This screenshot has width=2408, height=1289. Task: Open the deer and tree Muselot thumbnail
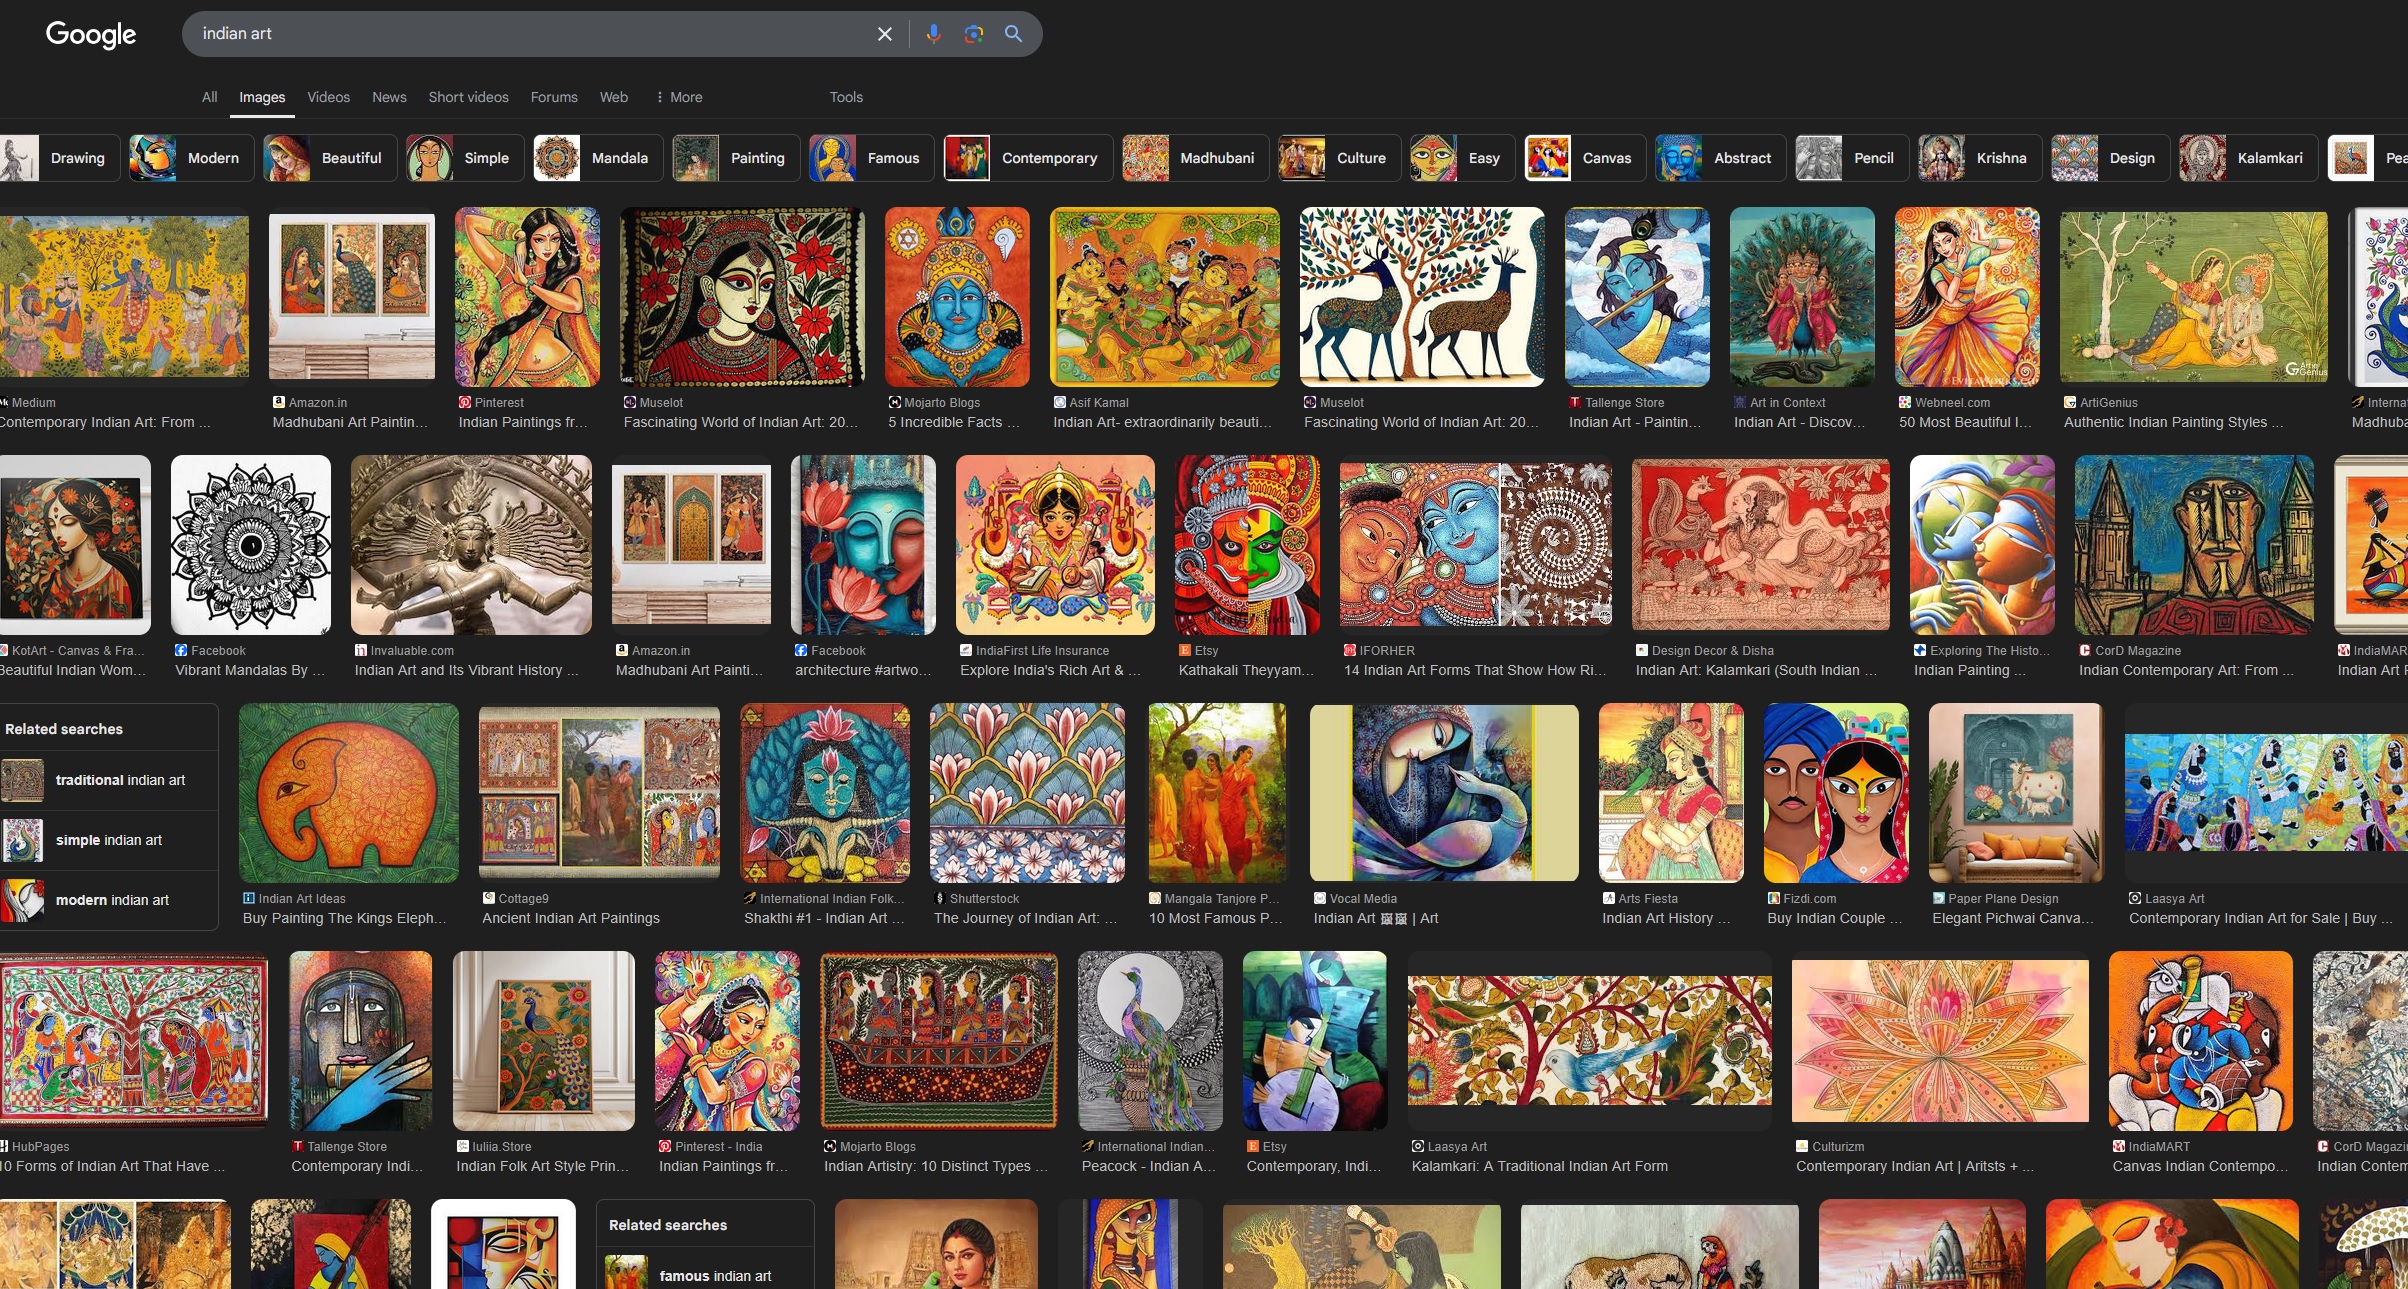pos(1422,297)
